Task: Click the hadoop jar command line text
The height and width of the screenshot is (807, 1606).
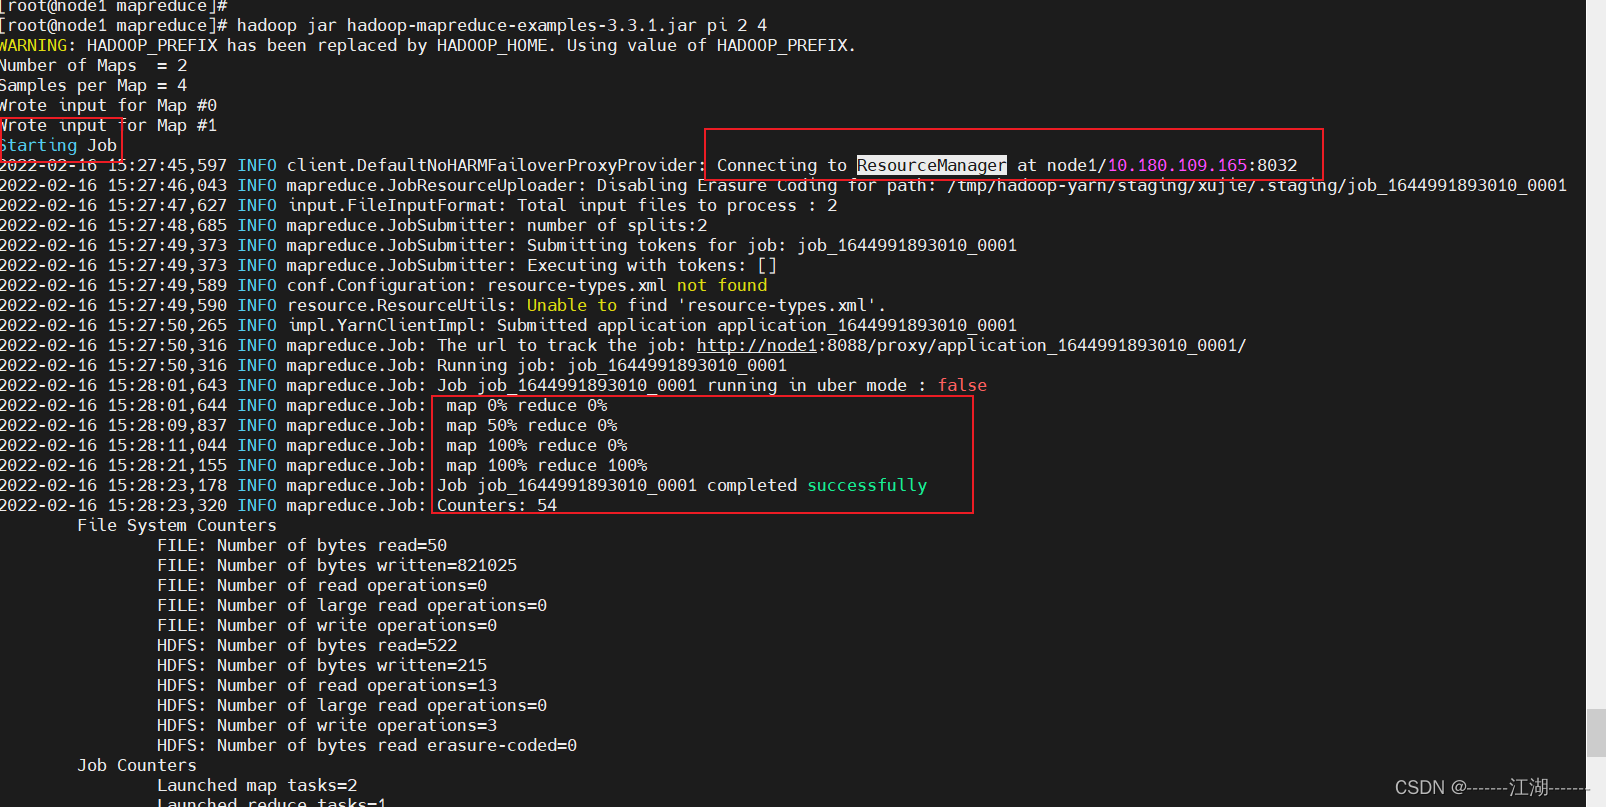Action: click(x=502, y=25)
